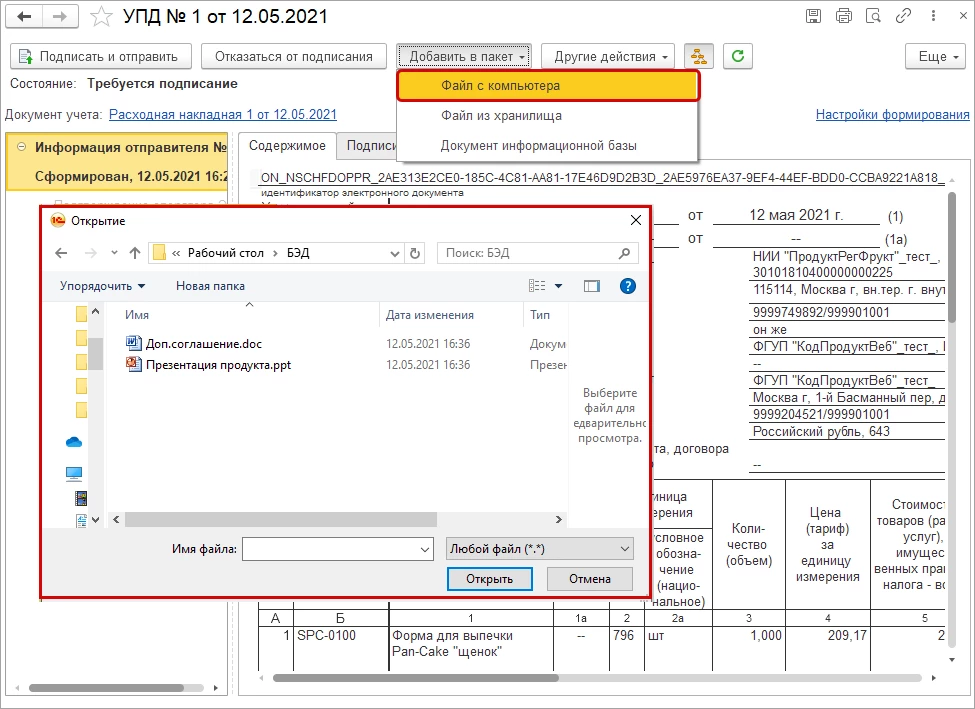Switch to the Содержимое tab
Viewport: 975px width, 709px height.
coord(287,146)
